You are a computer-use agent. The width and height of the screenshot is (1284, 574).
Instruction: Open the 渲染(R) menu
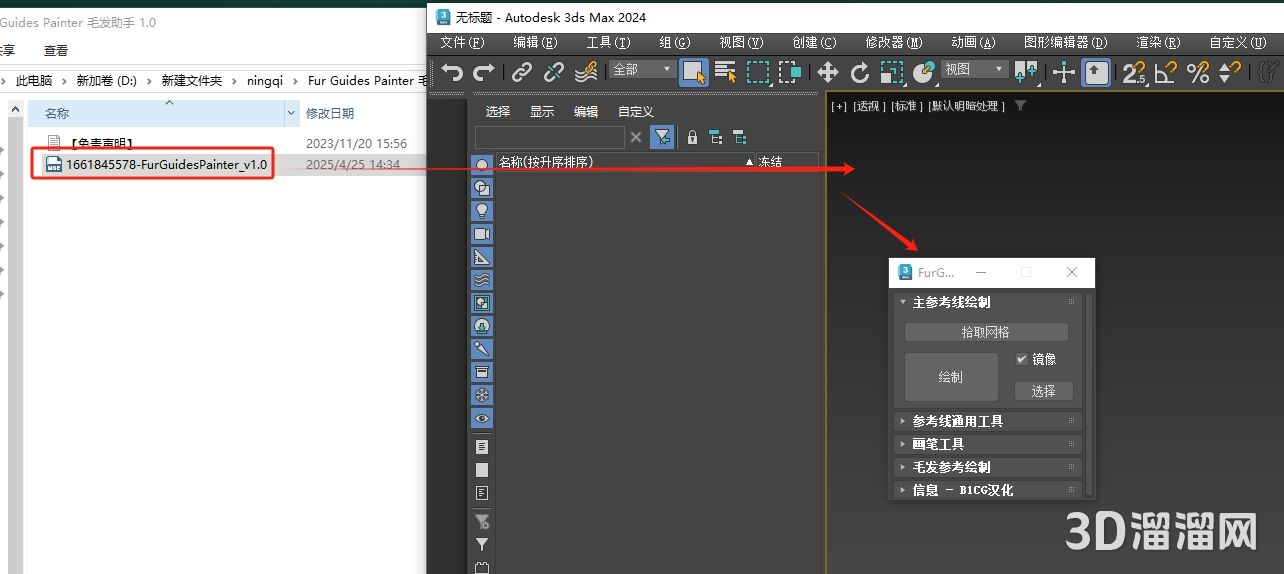[x=1158, y=43]
